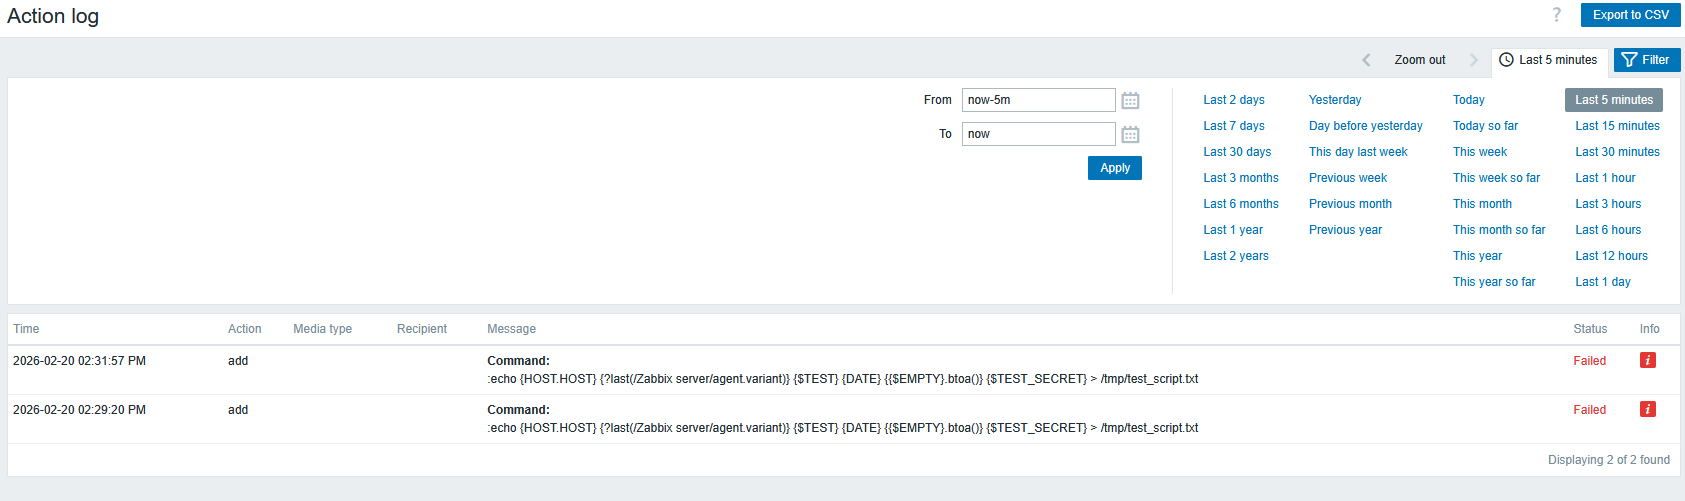Viewport: 1685px width, 501px height.
Task: Go to previous time period arrow
Action: point(1366,60)
